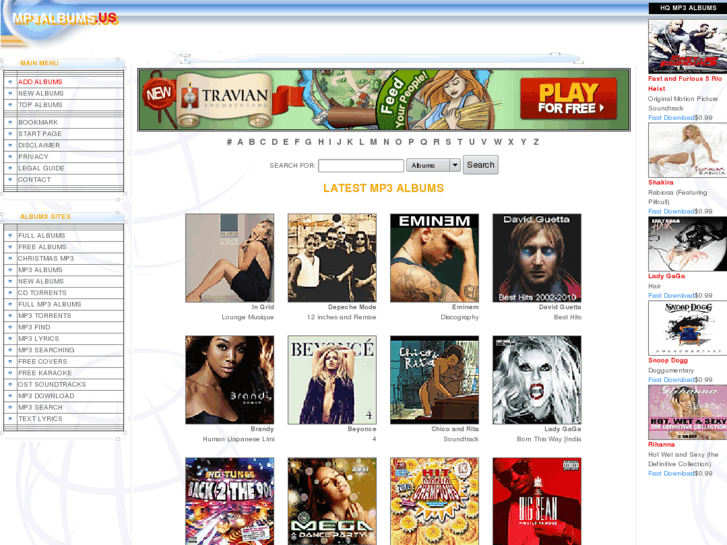Click the Snoop Dogg artist link
Image resolution: width=727 pixels, height=545 pixels.
coord(668,360)
